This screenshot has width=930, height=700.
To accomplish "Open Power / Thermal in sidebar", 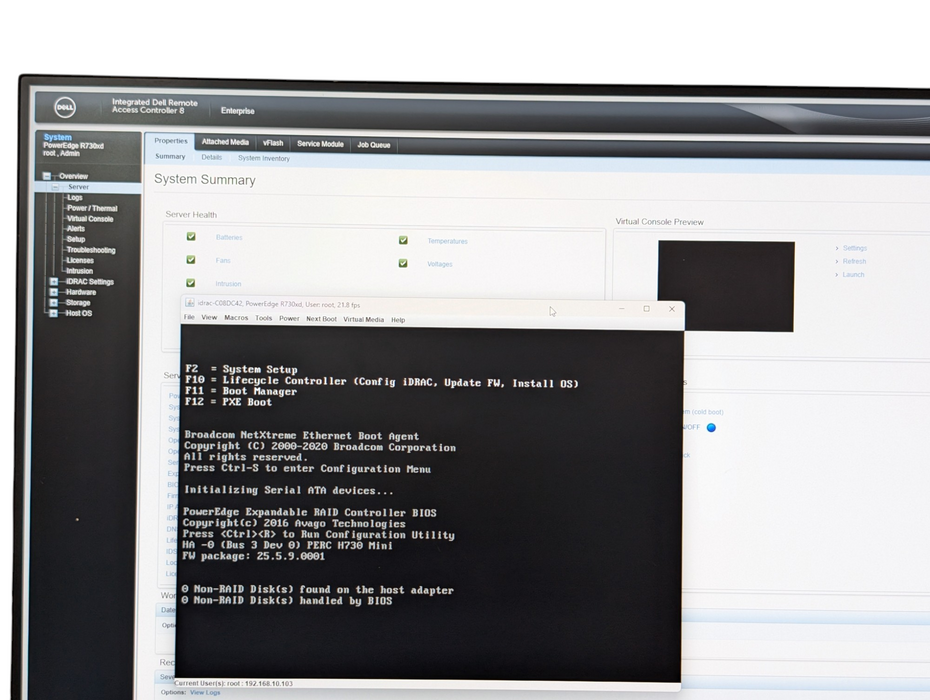I will point(92,208).
